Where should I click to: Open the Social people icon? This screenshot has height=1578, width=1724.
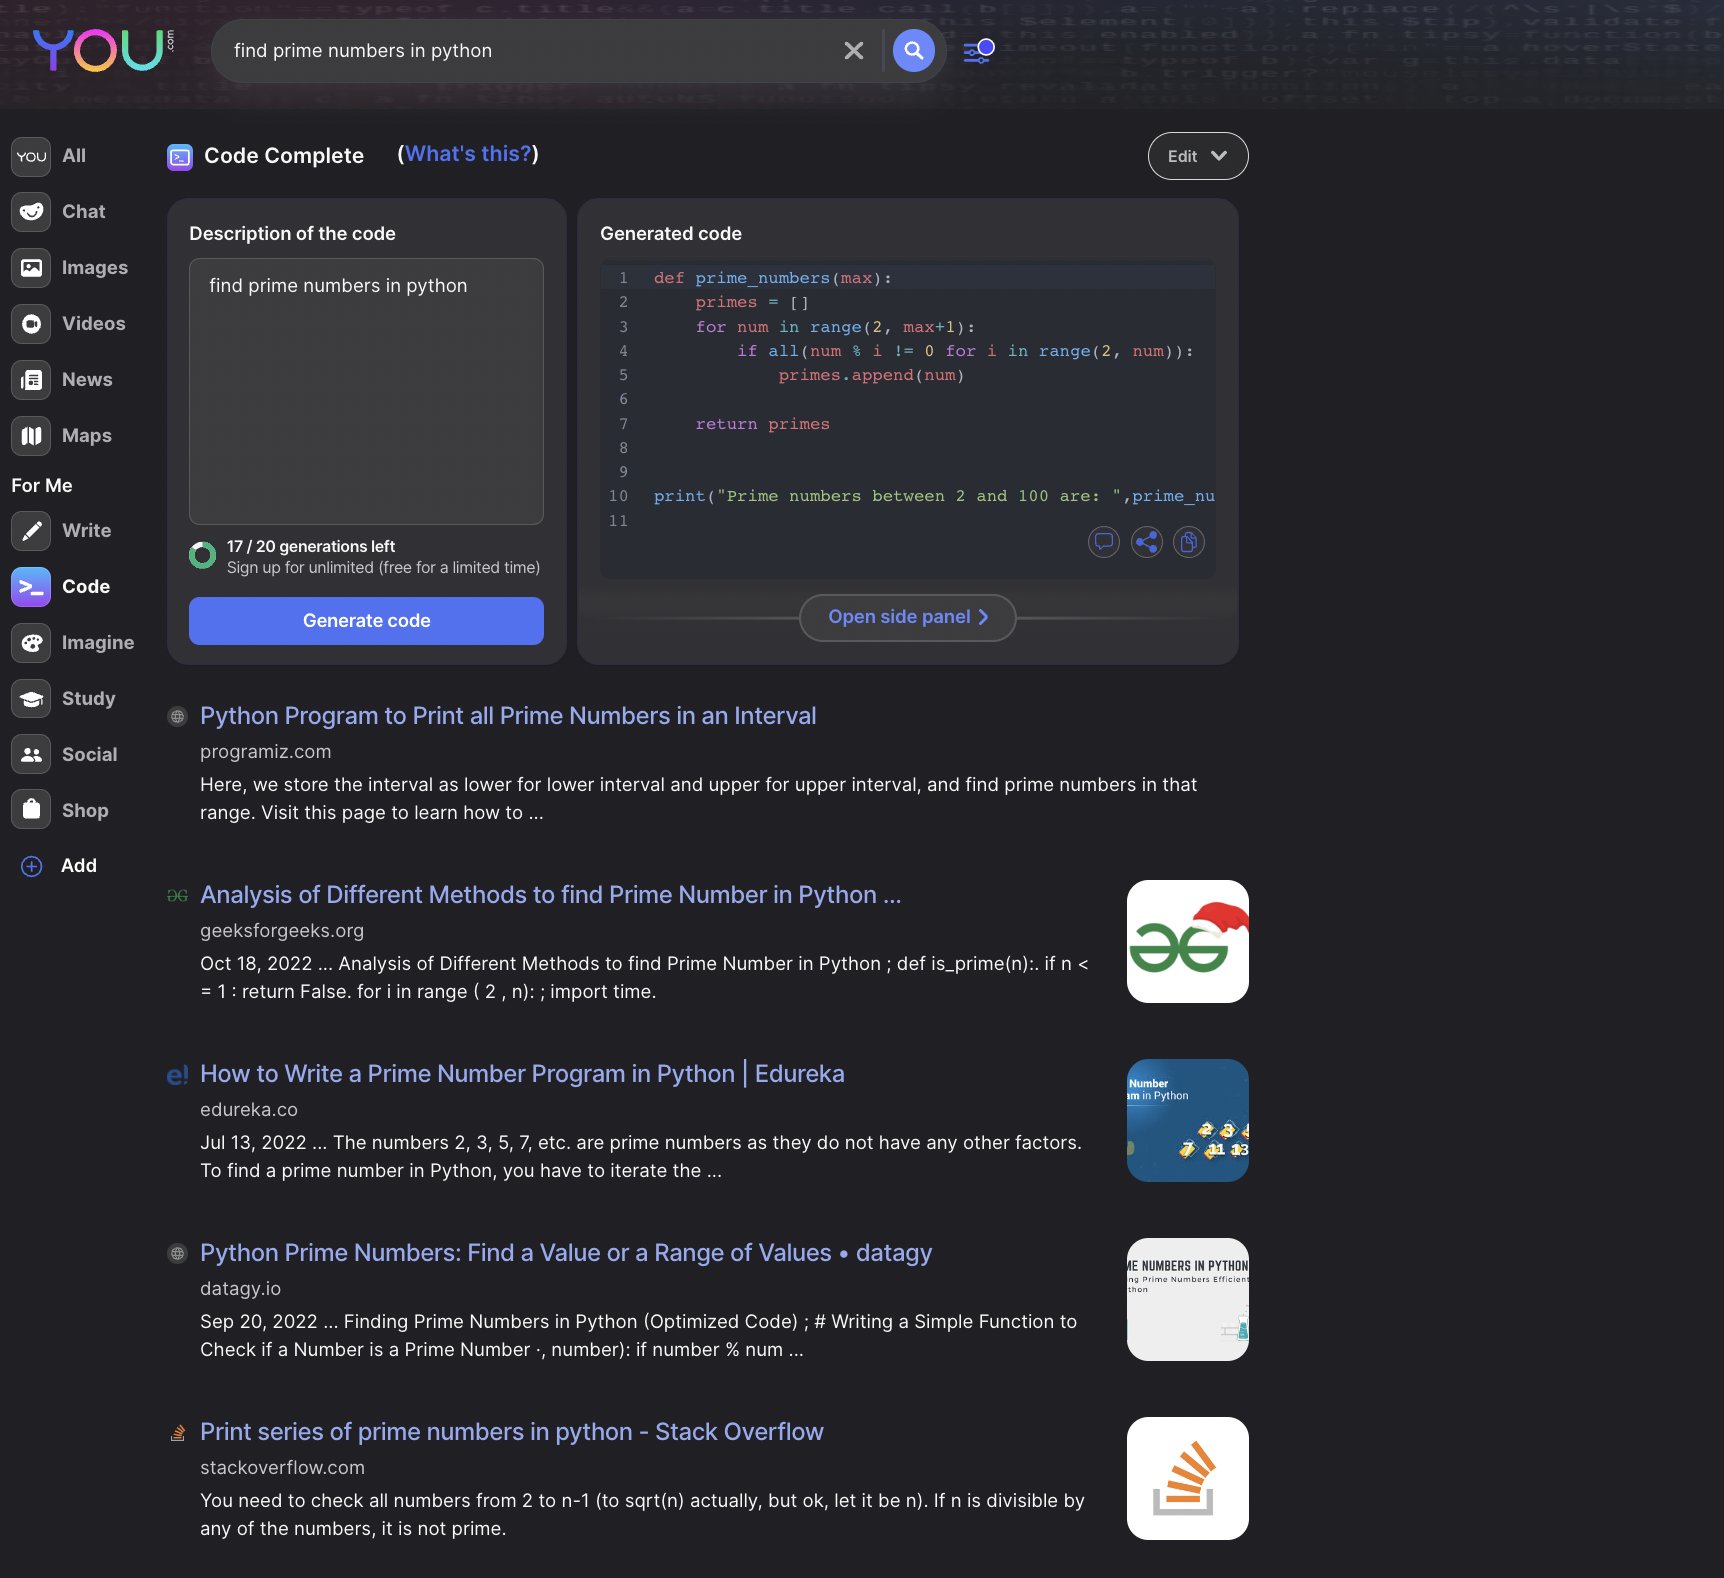[x=31, y=755]
